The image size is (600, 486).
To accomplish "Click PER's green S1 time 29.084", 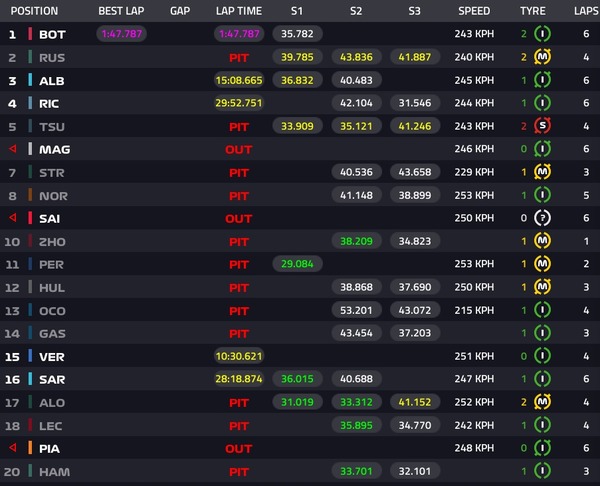I will pos(297,264).
